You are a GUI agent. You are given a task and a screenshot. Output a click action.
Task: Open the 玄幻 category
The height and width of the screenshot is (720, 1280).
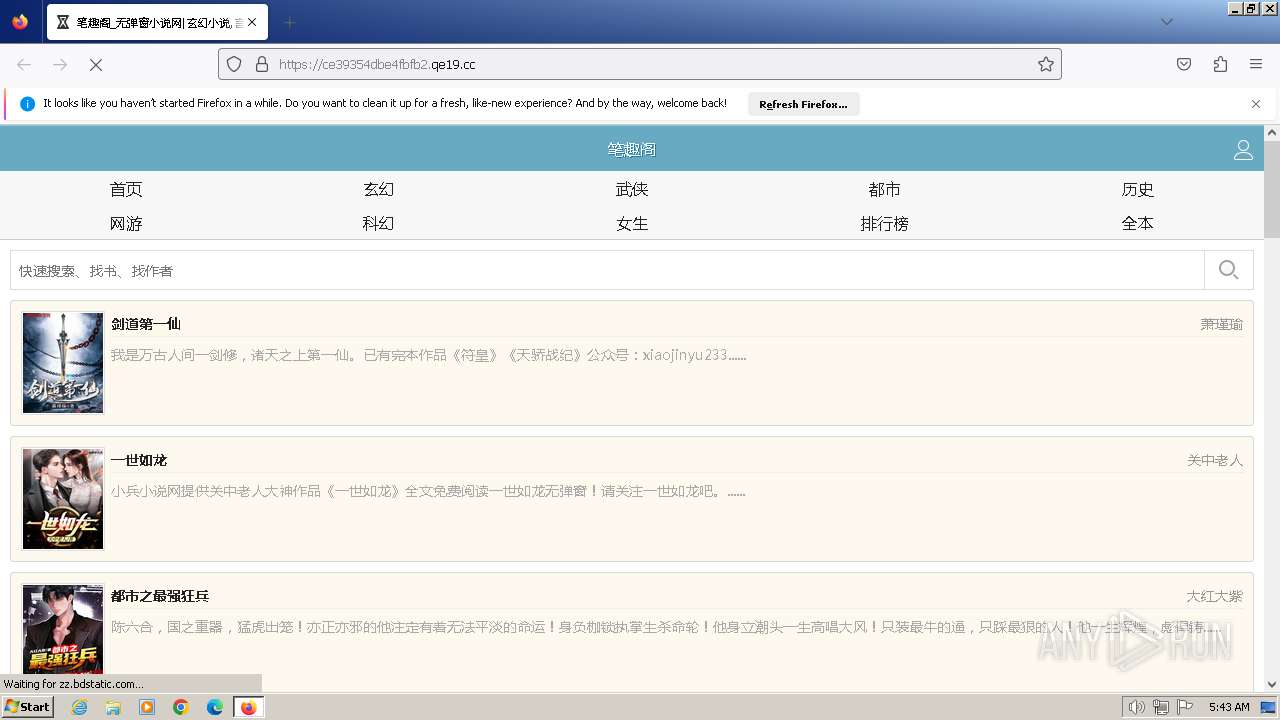379,189
